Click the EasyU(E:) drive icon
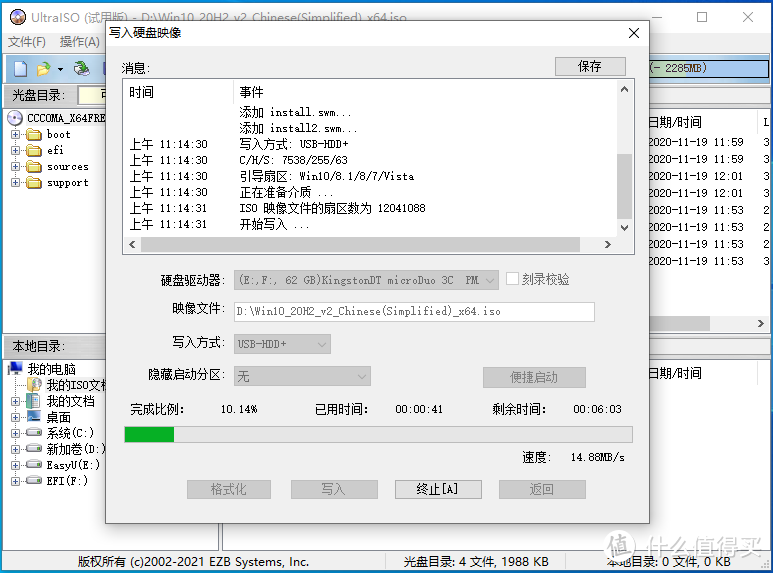This screenshot has height=573, width=773. click(x=34, y=465)
